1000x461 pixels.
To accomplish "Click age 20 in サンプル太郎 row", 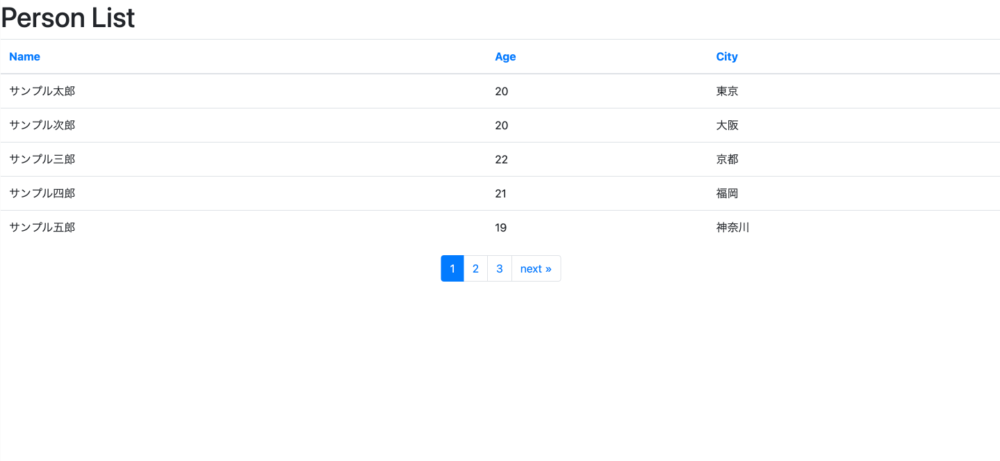I will [501, 91].
